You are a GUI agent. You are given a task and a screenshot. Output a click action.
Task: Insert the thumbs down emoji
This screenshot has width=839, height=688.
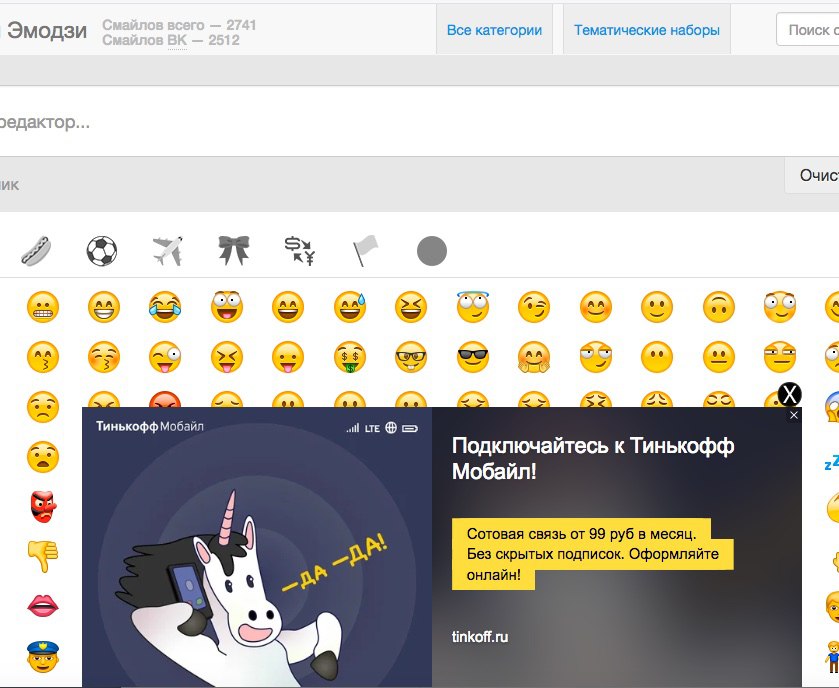click(43, 556)
